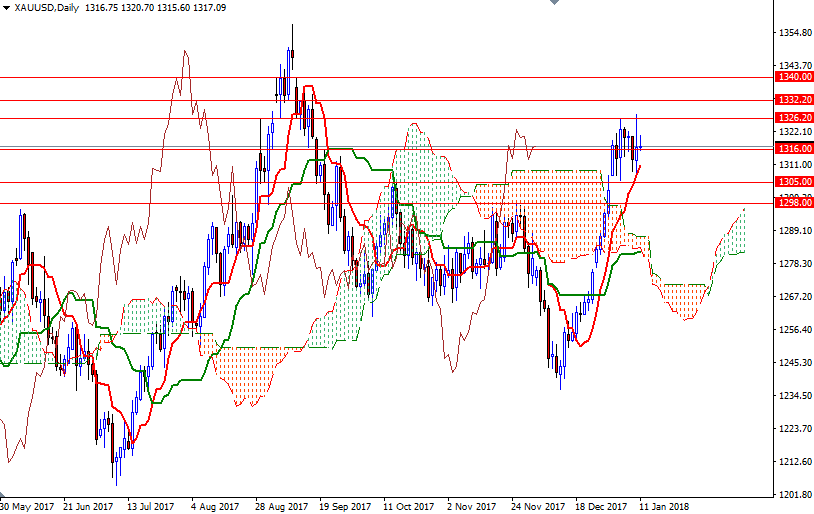Select the 1340.00 red price level label
This screenshot has width=814, height=514.
tap(793, 77)
